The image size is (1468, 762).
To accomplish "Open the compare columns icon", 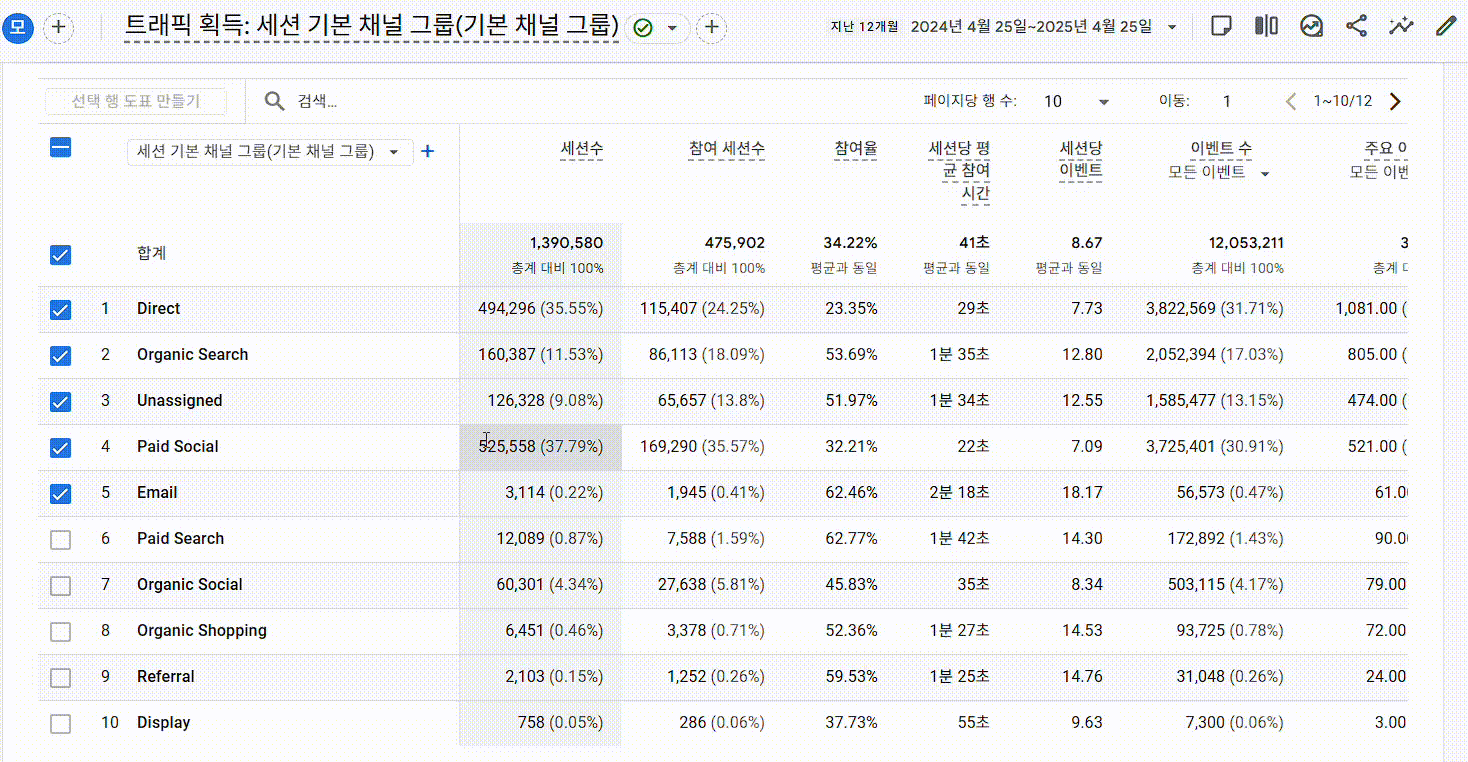I will (1266, 27).
